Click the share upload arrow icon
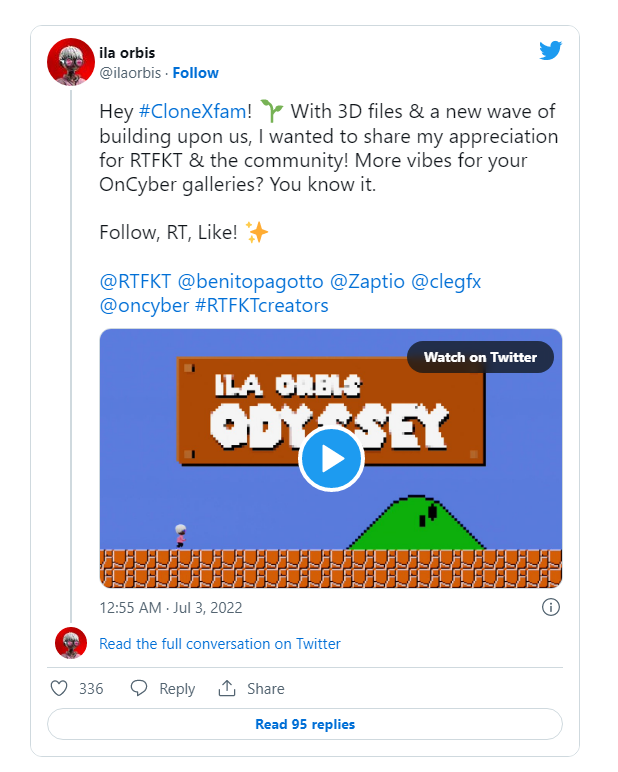The image size is (618, 772). [227, 688]
